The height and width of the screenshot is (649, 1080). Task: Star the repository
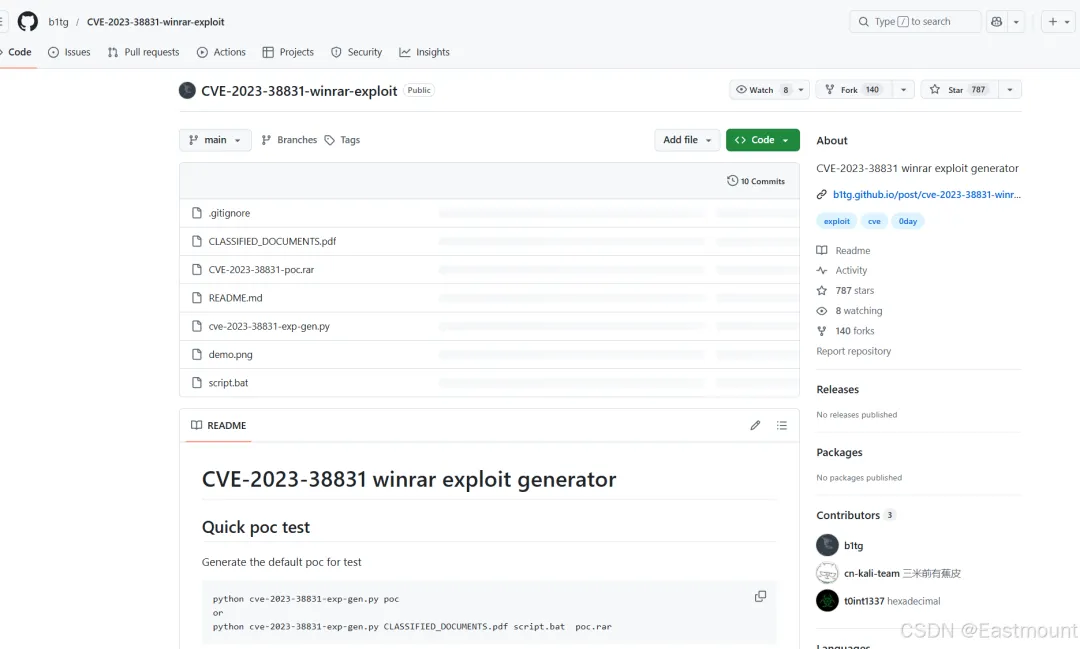click(x=959, y=90)
